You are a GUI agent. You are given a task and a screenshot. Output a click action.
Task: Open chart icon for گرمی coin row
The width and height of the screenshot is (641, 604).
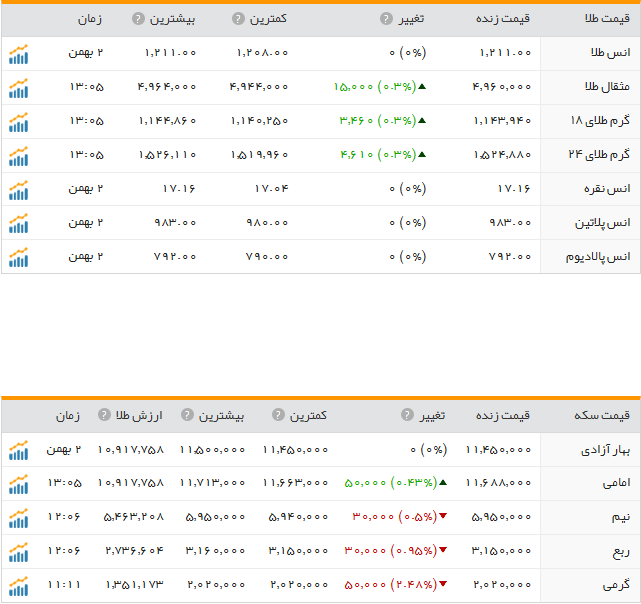[18, 586]
